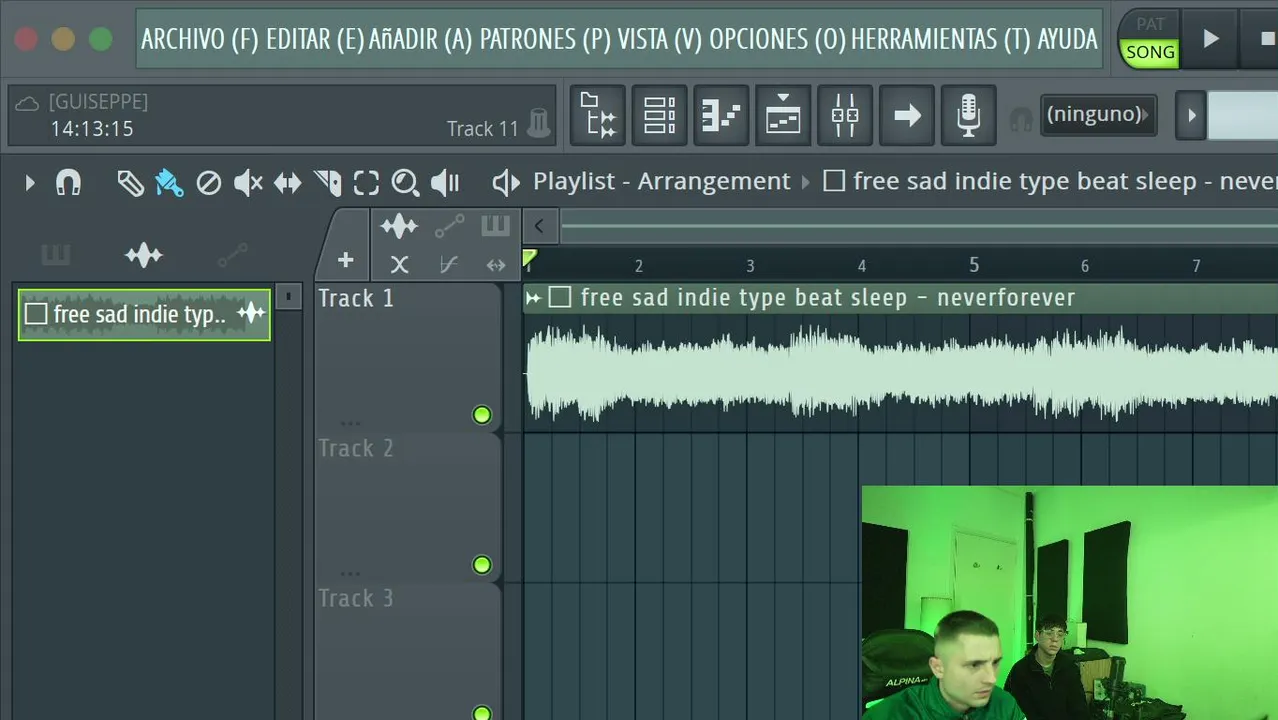Image resolution: width=1278 pixels, height=720 pixels.
Task: Click arrow next to the pattern selector
Action: 1191,115
